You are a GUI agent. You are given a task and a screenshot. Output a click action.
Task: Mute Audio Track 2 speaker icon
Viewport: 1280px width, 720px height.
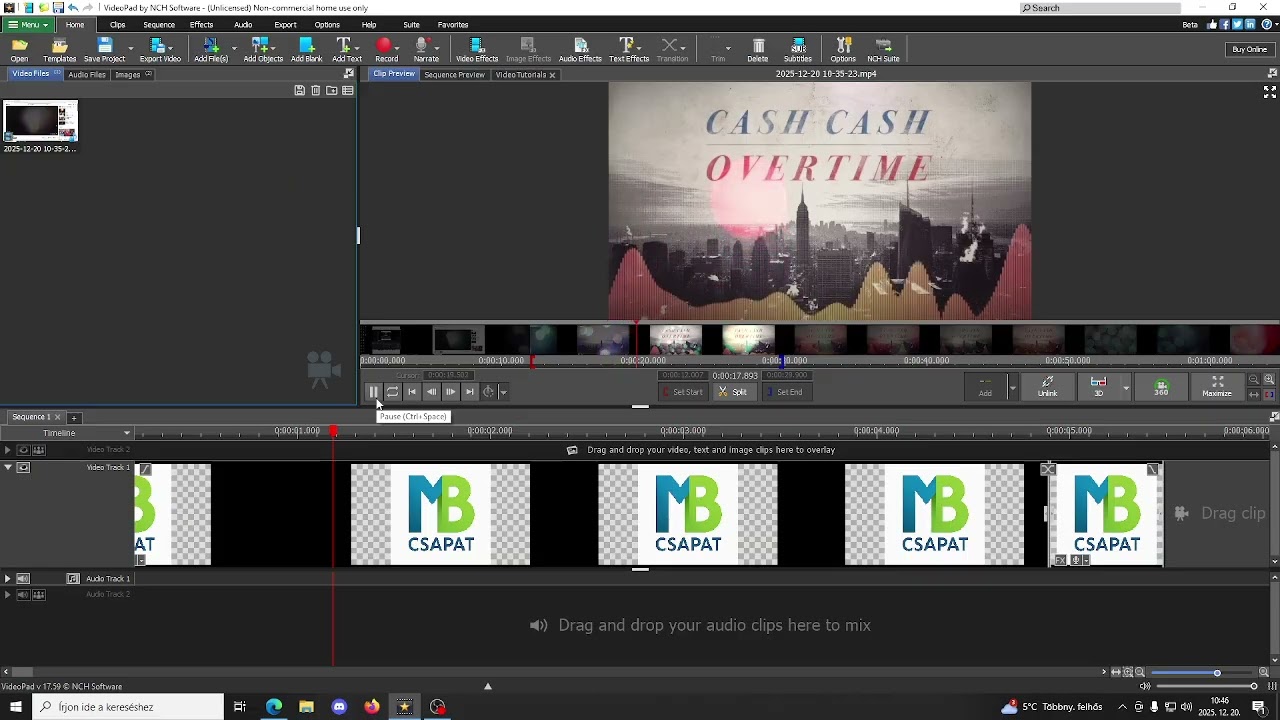point(23,594)
